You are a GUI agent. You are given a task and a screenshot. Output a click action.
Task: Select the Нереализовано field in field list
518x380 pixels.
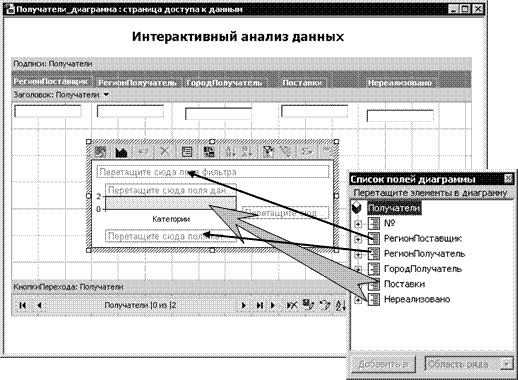point(417,299)
